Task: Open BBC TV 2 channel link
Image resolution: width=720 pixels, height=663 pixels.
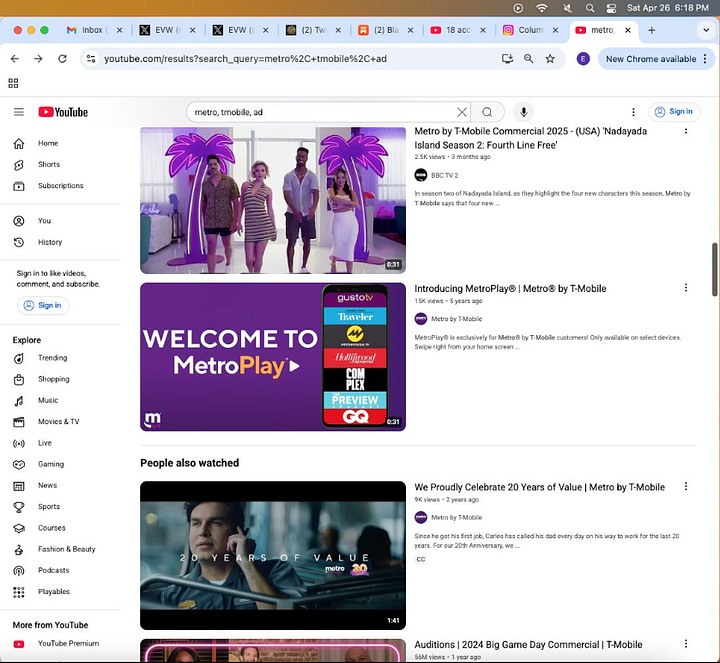Action: click(444, 175)
